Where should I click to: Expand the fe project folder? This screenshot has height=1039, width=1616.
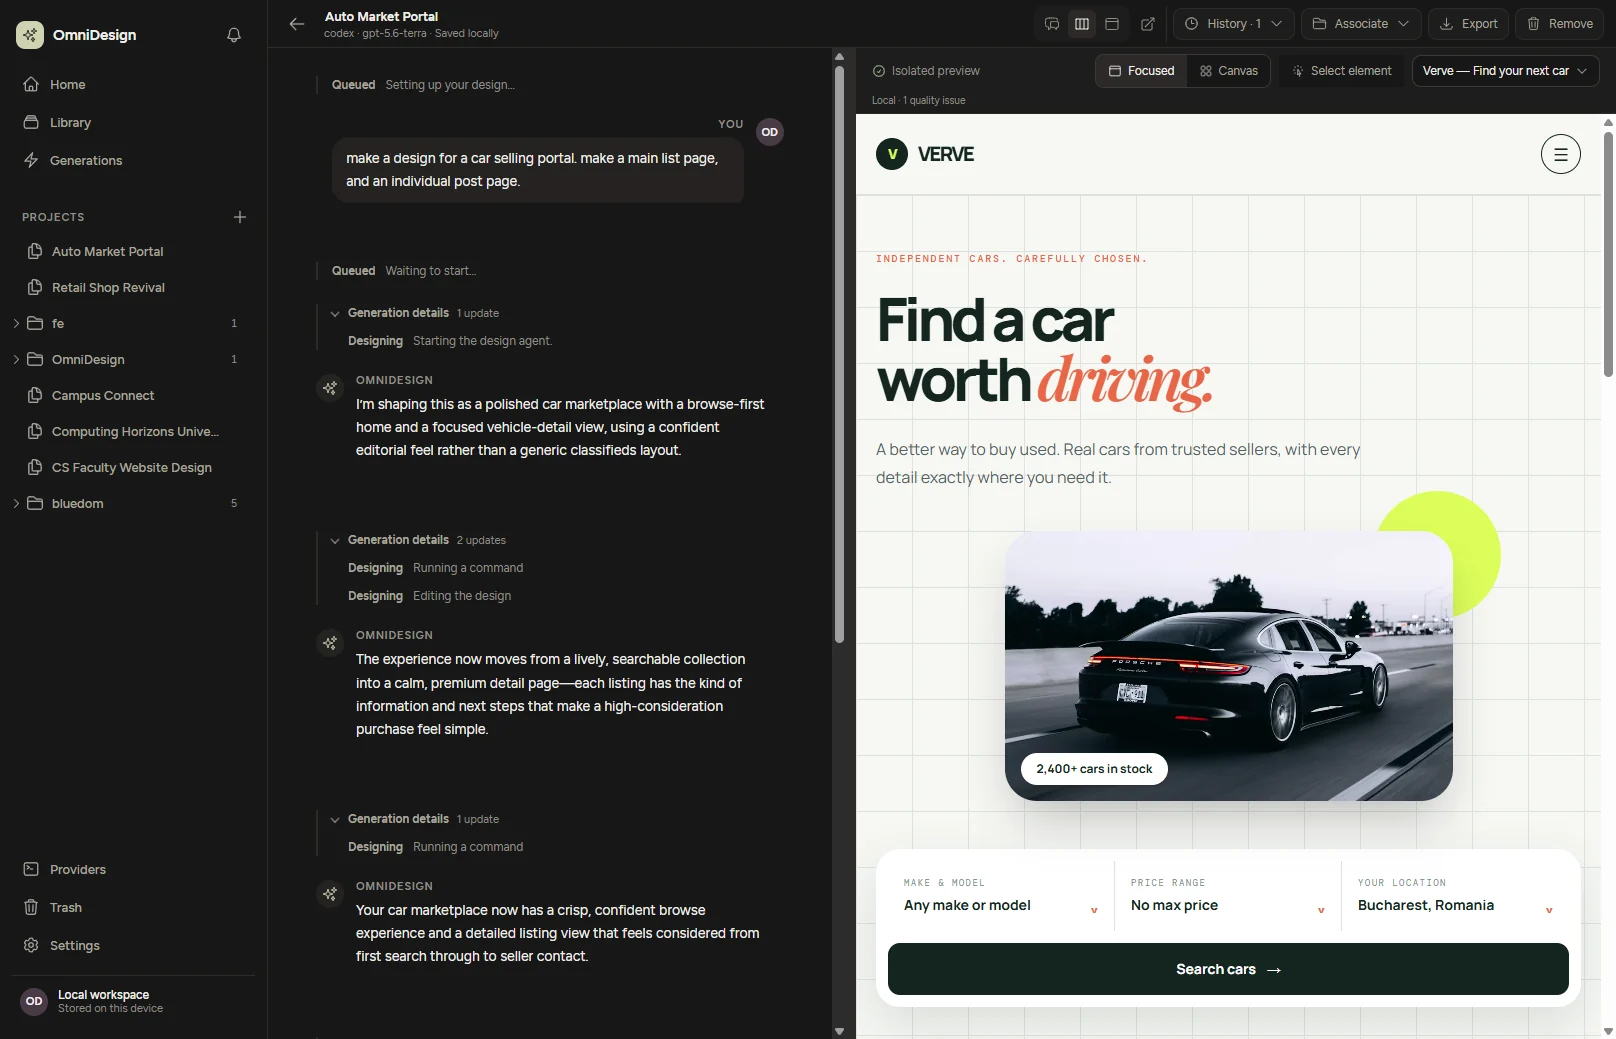16,324
